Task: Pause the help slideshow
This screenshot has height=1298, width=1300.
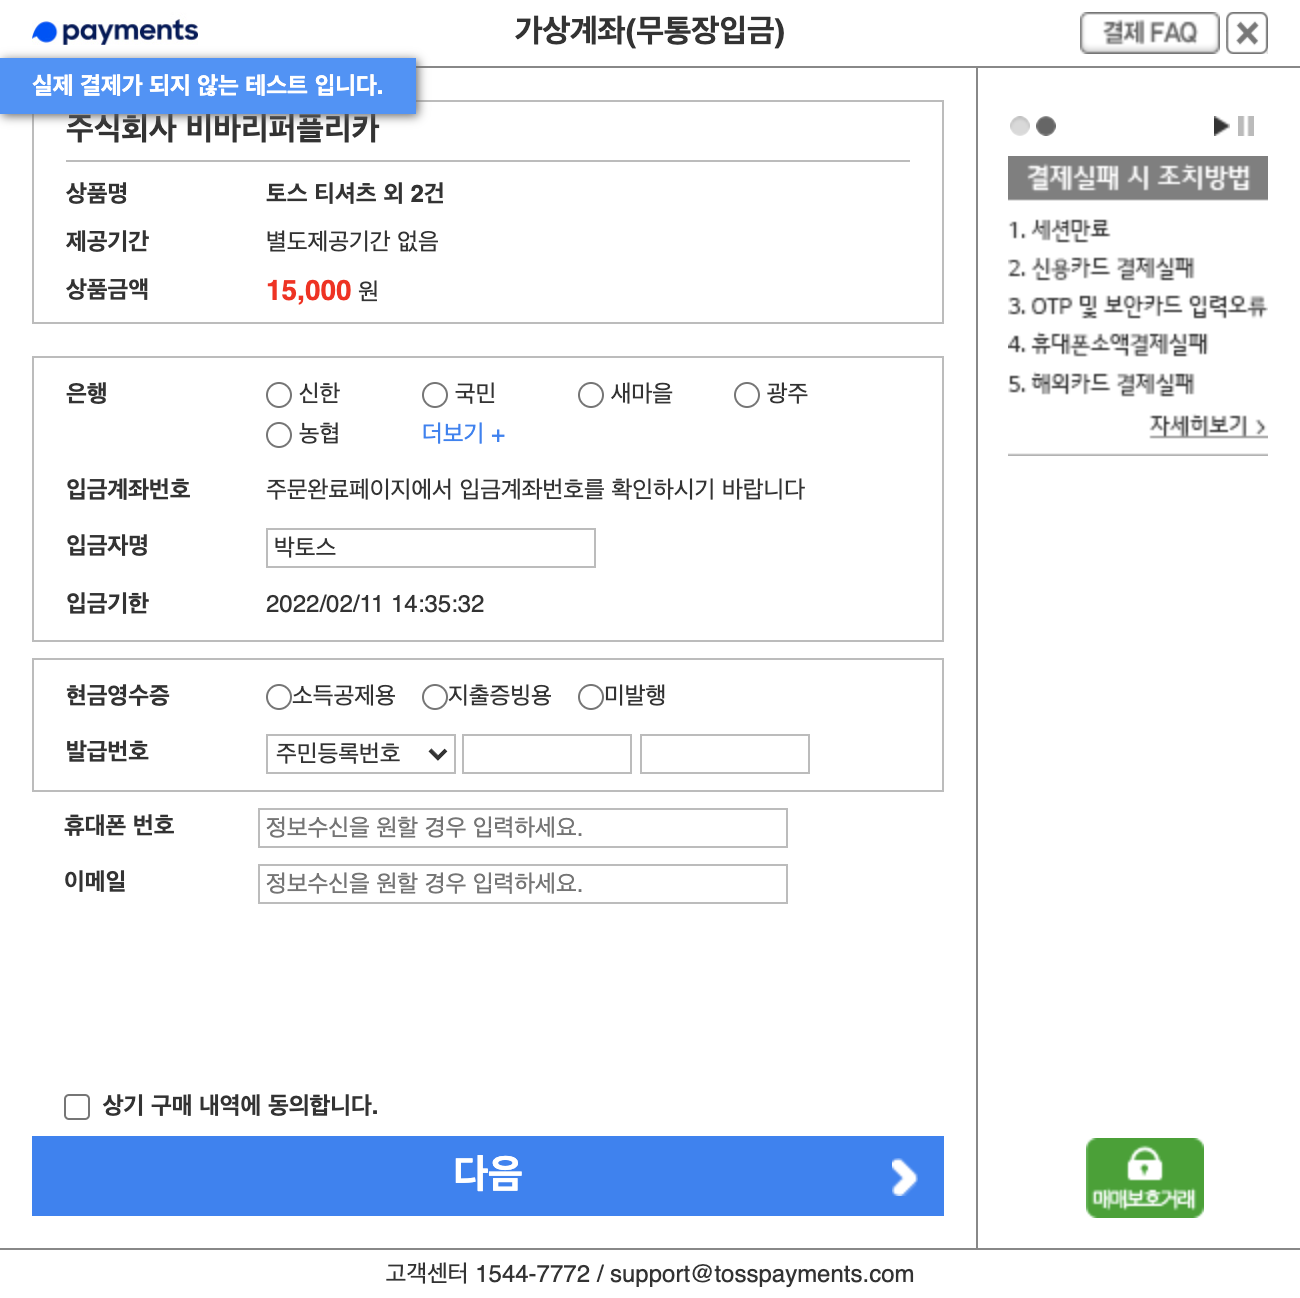Action: click(x=1246, y=126)
